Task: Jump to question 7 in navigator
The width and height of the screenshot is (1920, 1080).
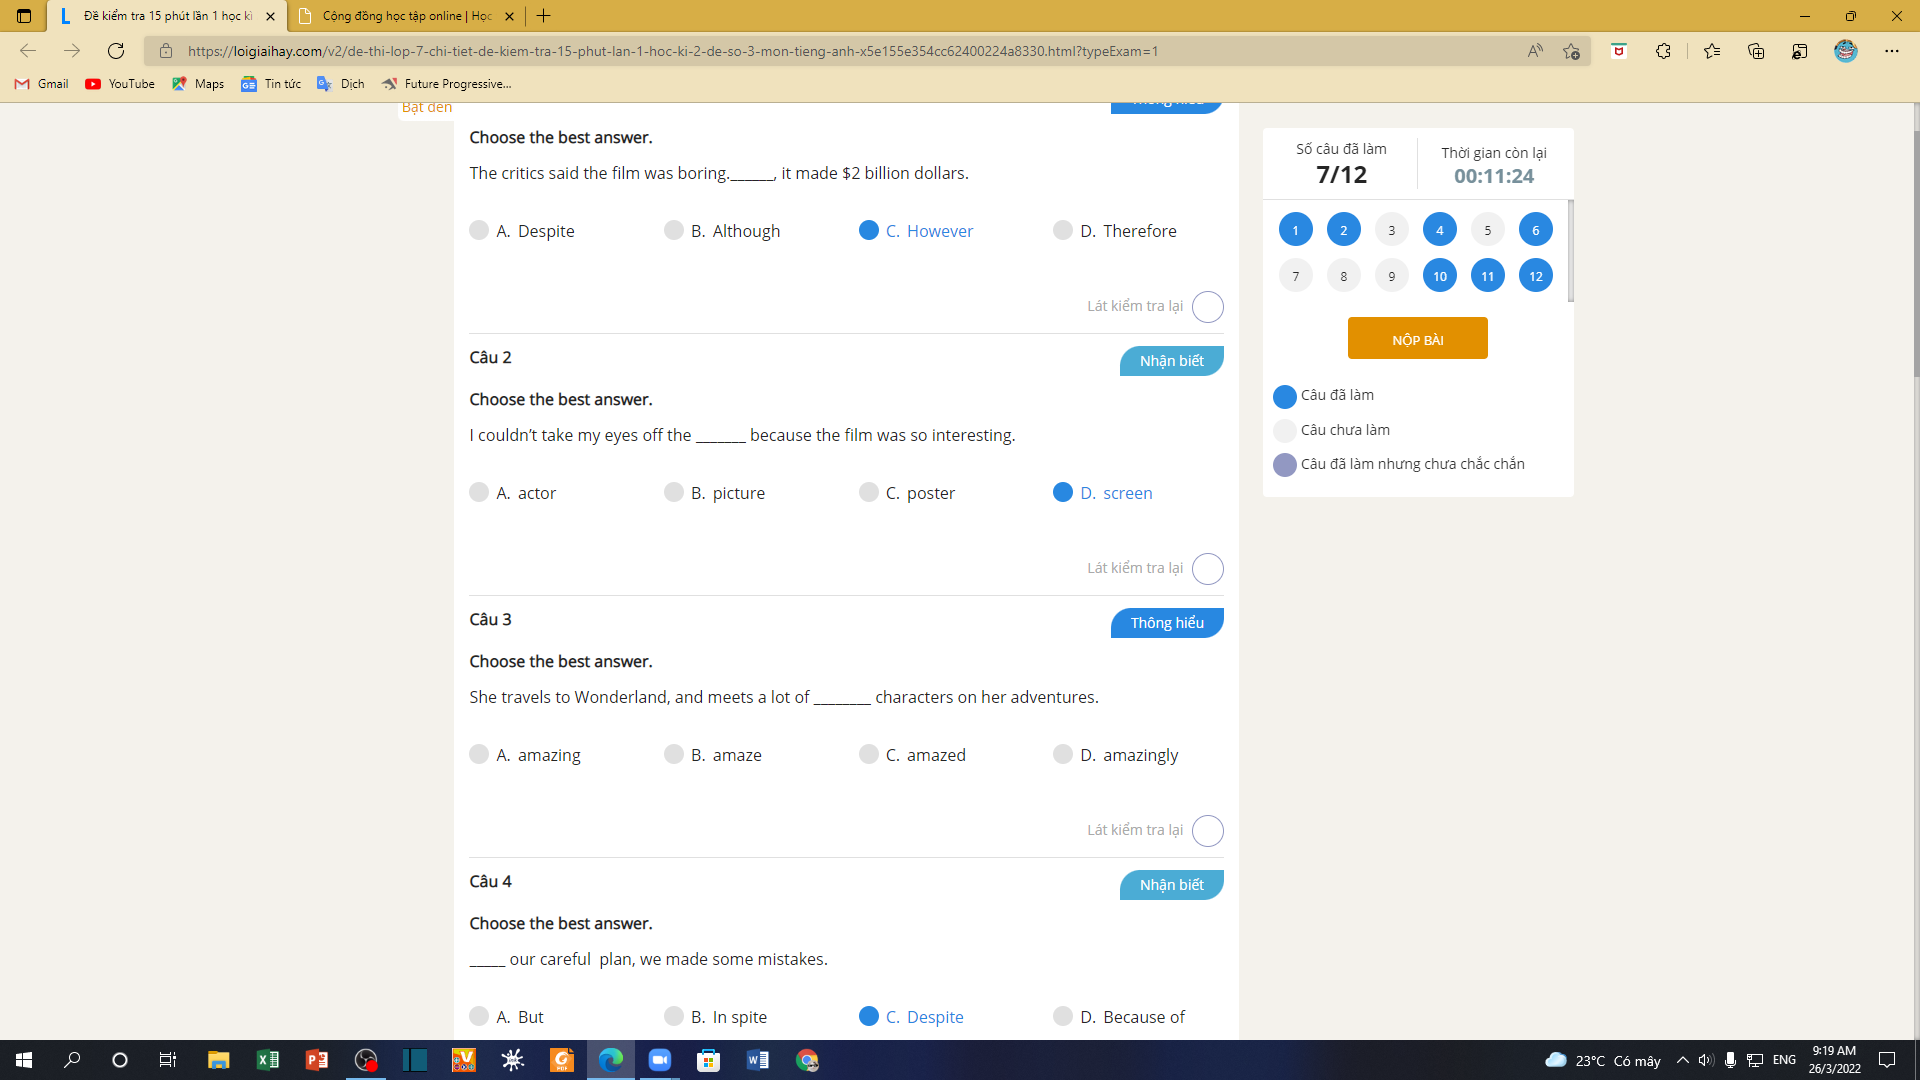Action: tap(1295, 276)
